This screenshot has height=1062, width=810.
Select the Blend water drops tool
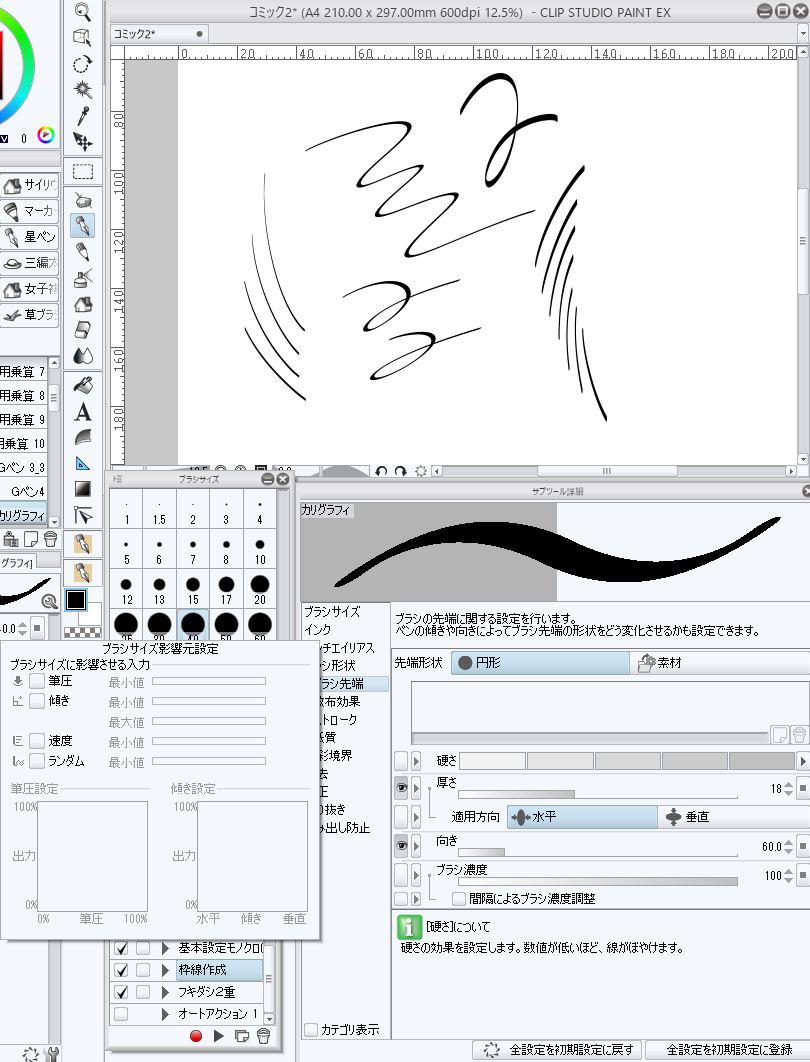[x=83, y=356]
